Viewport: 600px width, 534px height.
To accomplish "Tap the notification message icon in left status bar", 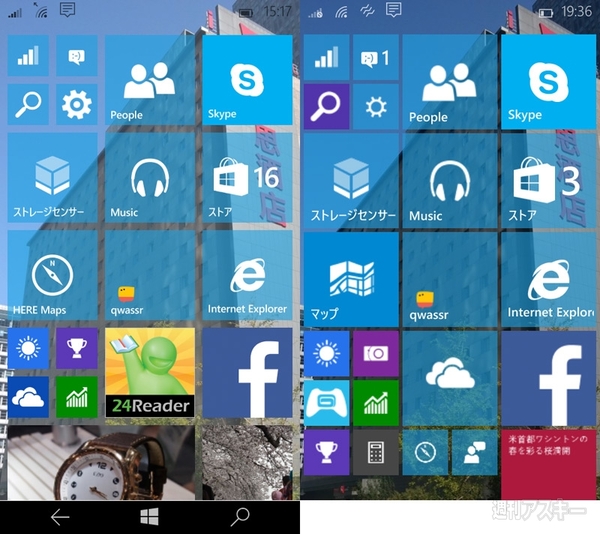I will coord(67,10).
